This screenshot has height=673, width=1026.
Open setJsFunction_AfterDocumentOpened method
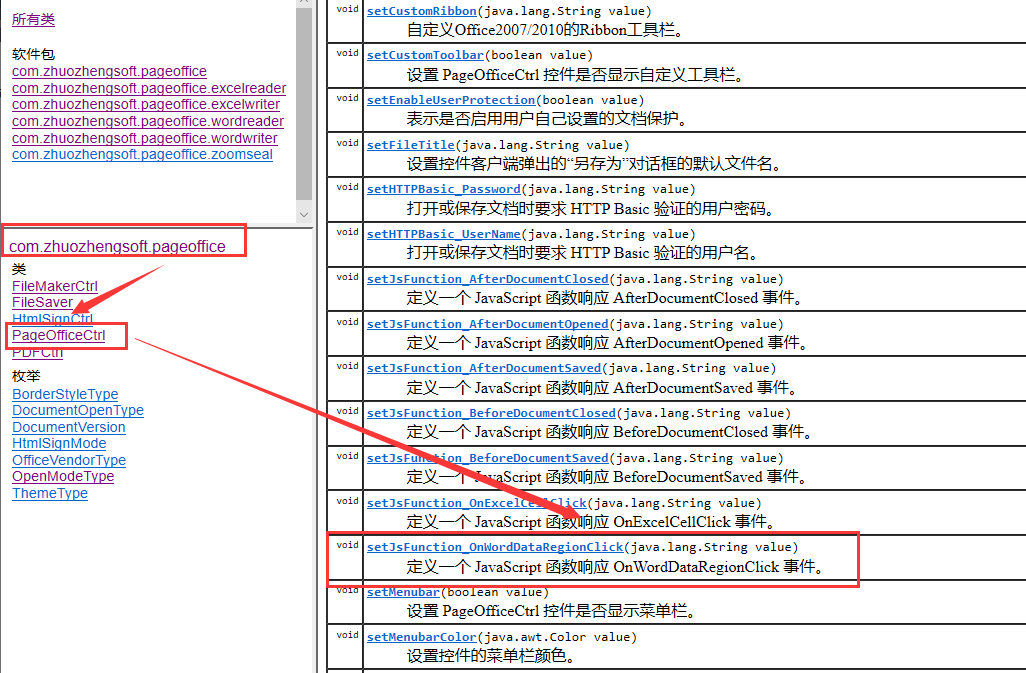coord(487,324)
